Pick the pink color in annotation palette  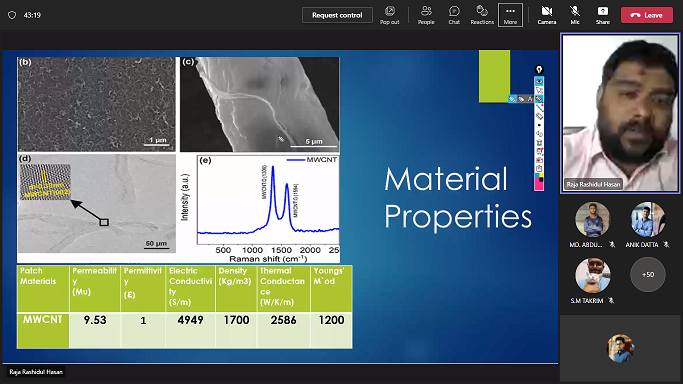pyautogui.click(x=538, y=183)
